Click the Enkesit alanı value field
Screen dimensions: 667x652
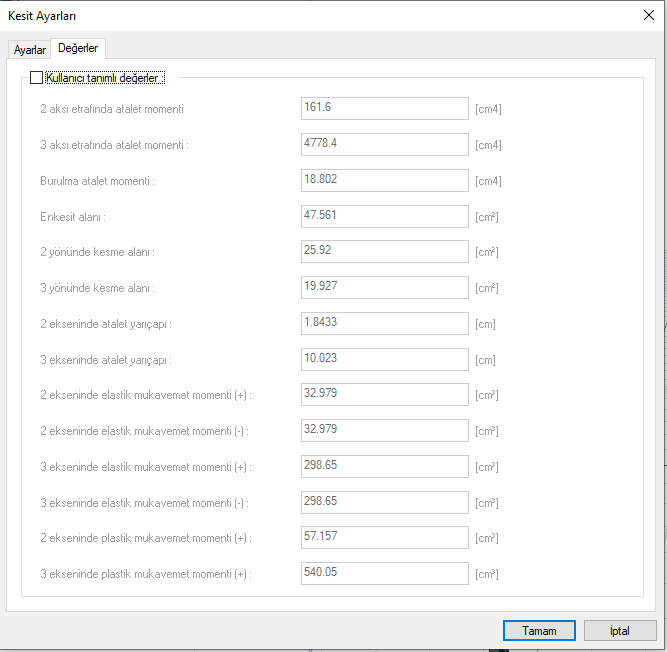pyautogui.click(x=384, y=216)
